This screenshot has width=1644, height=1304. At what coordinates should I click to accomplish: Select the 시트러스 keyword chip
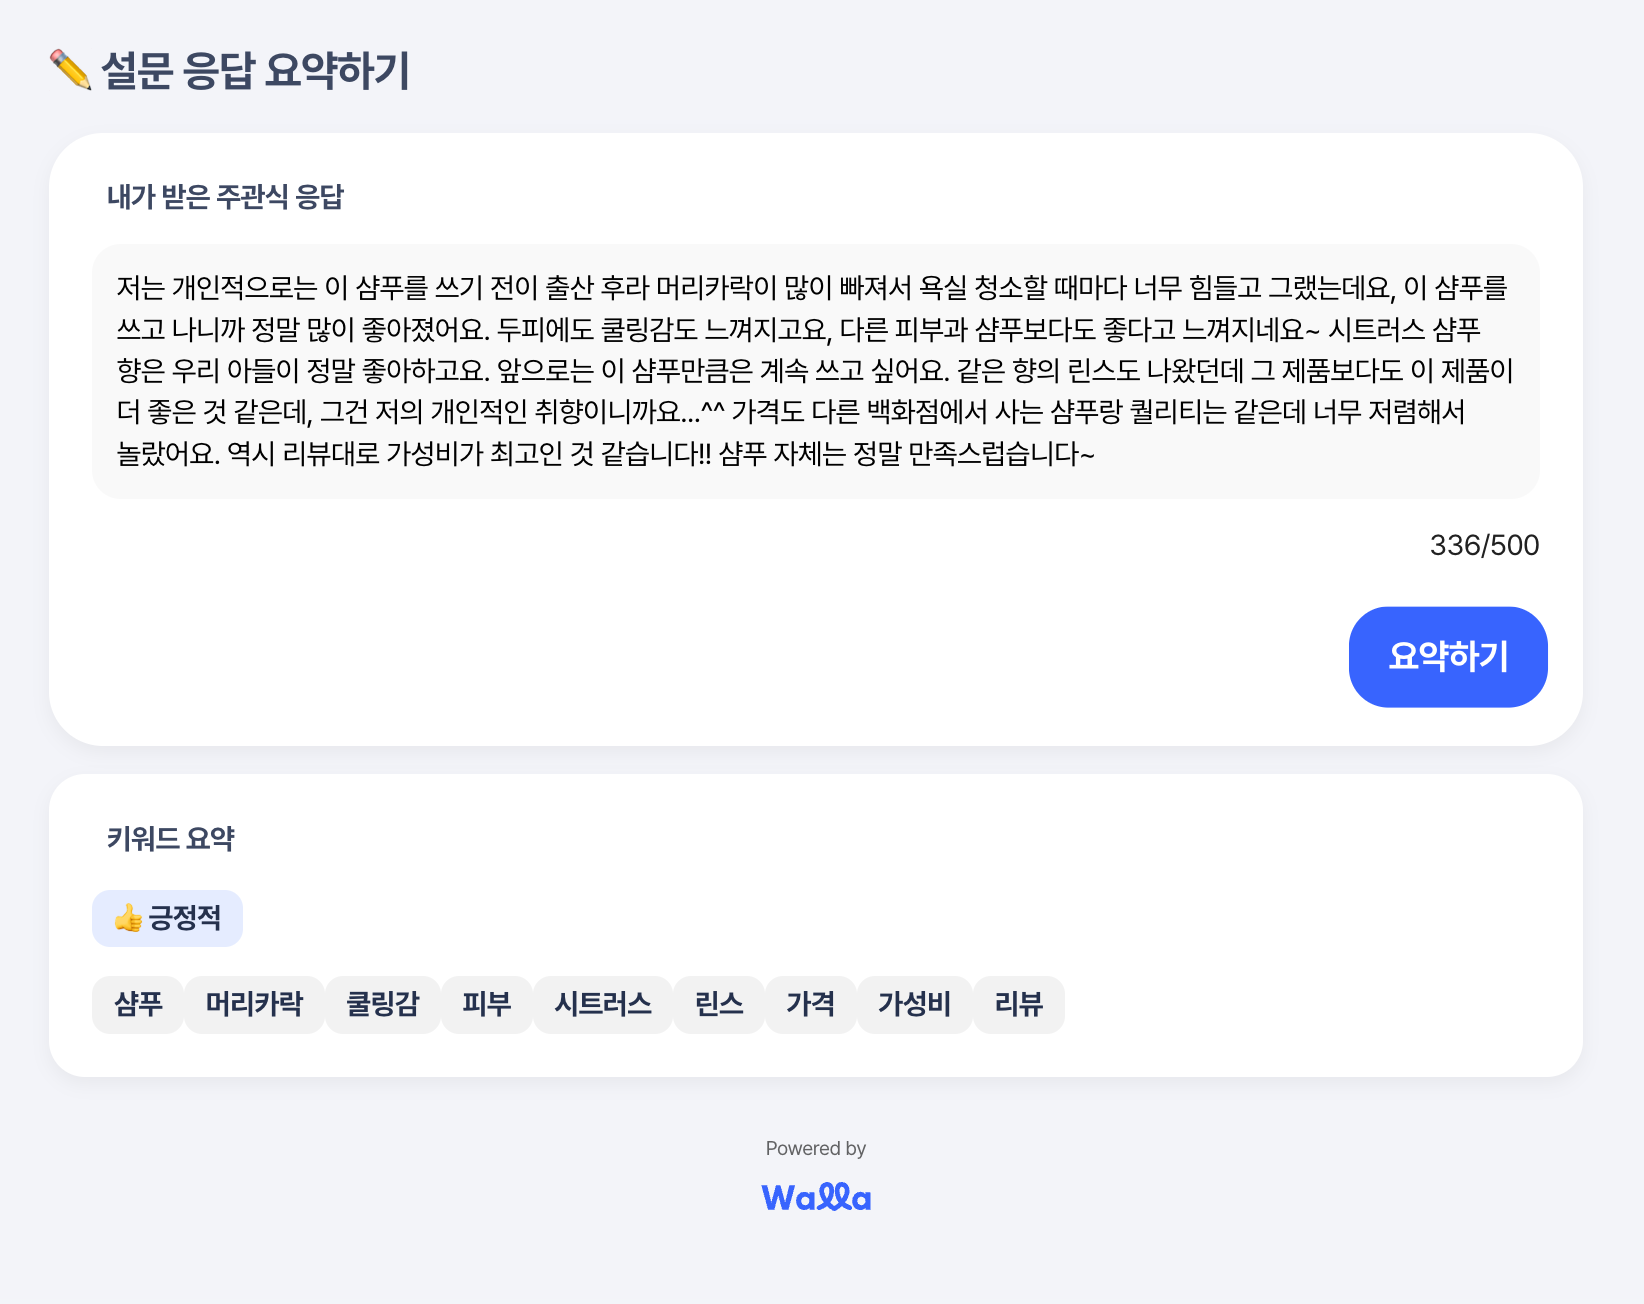point(603,1004)
